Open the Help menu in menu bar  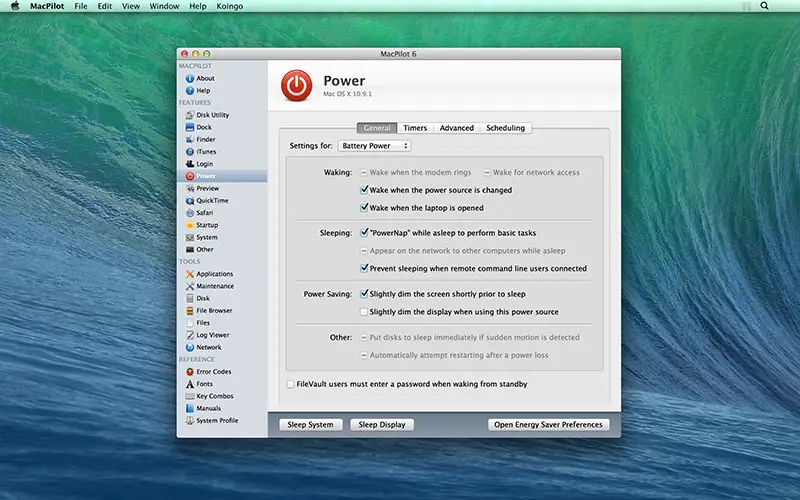(197, 6)
